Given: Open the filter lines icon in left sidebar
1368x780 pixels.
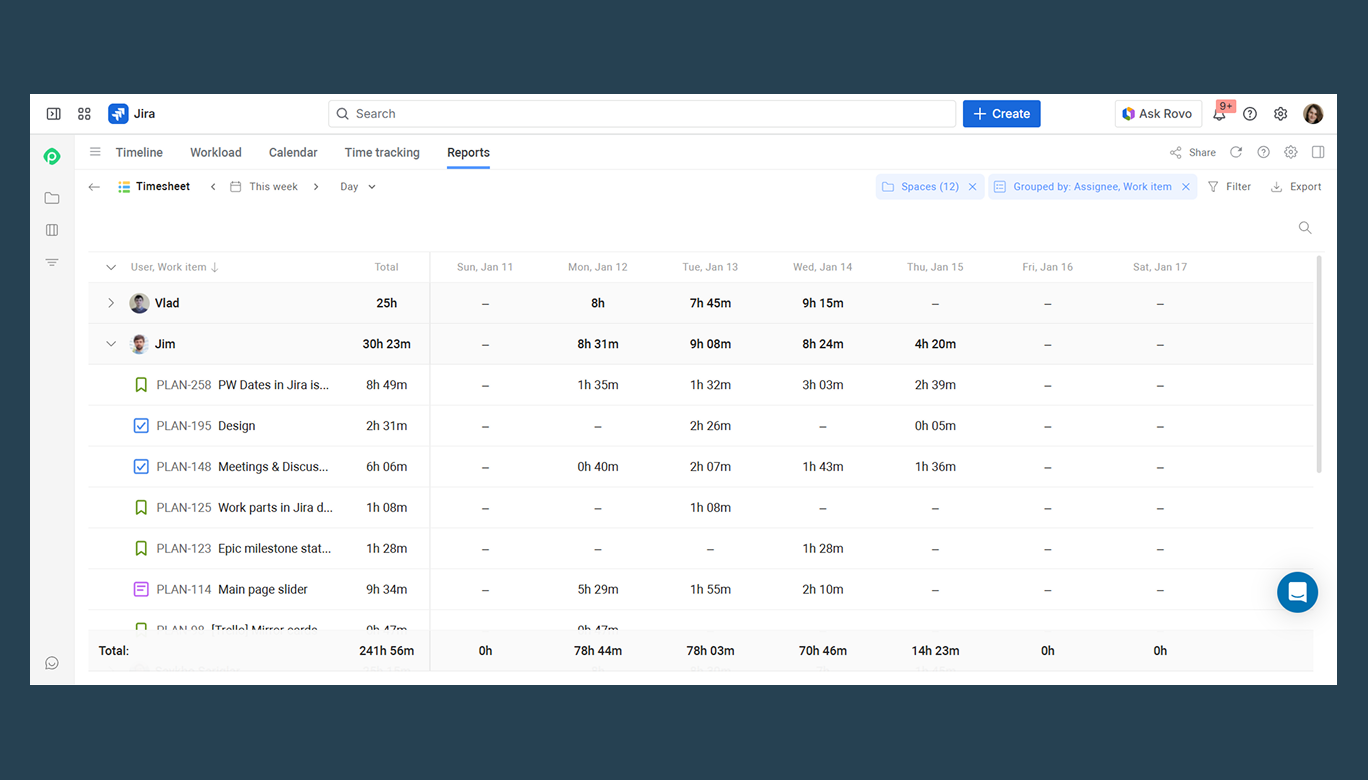Looking at the screenshot, I should (52, 262).
